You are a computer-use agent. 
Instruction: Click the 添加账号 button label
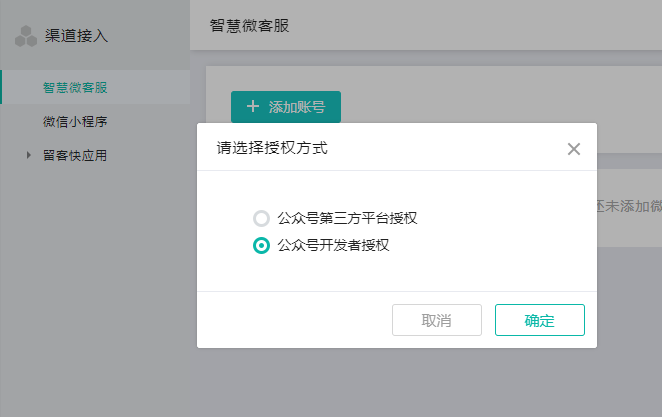(297, 106)
